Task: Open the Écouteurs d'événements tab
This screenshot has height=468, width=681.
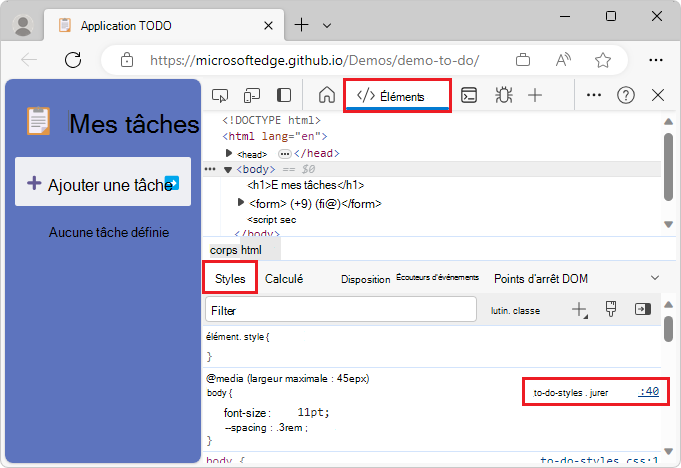Action: pos(437,277)
